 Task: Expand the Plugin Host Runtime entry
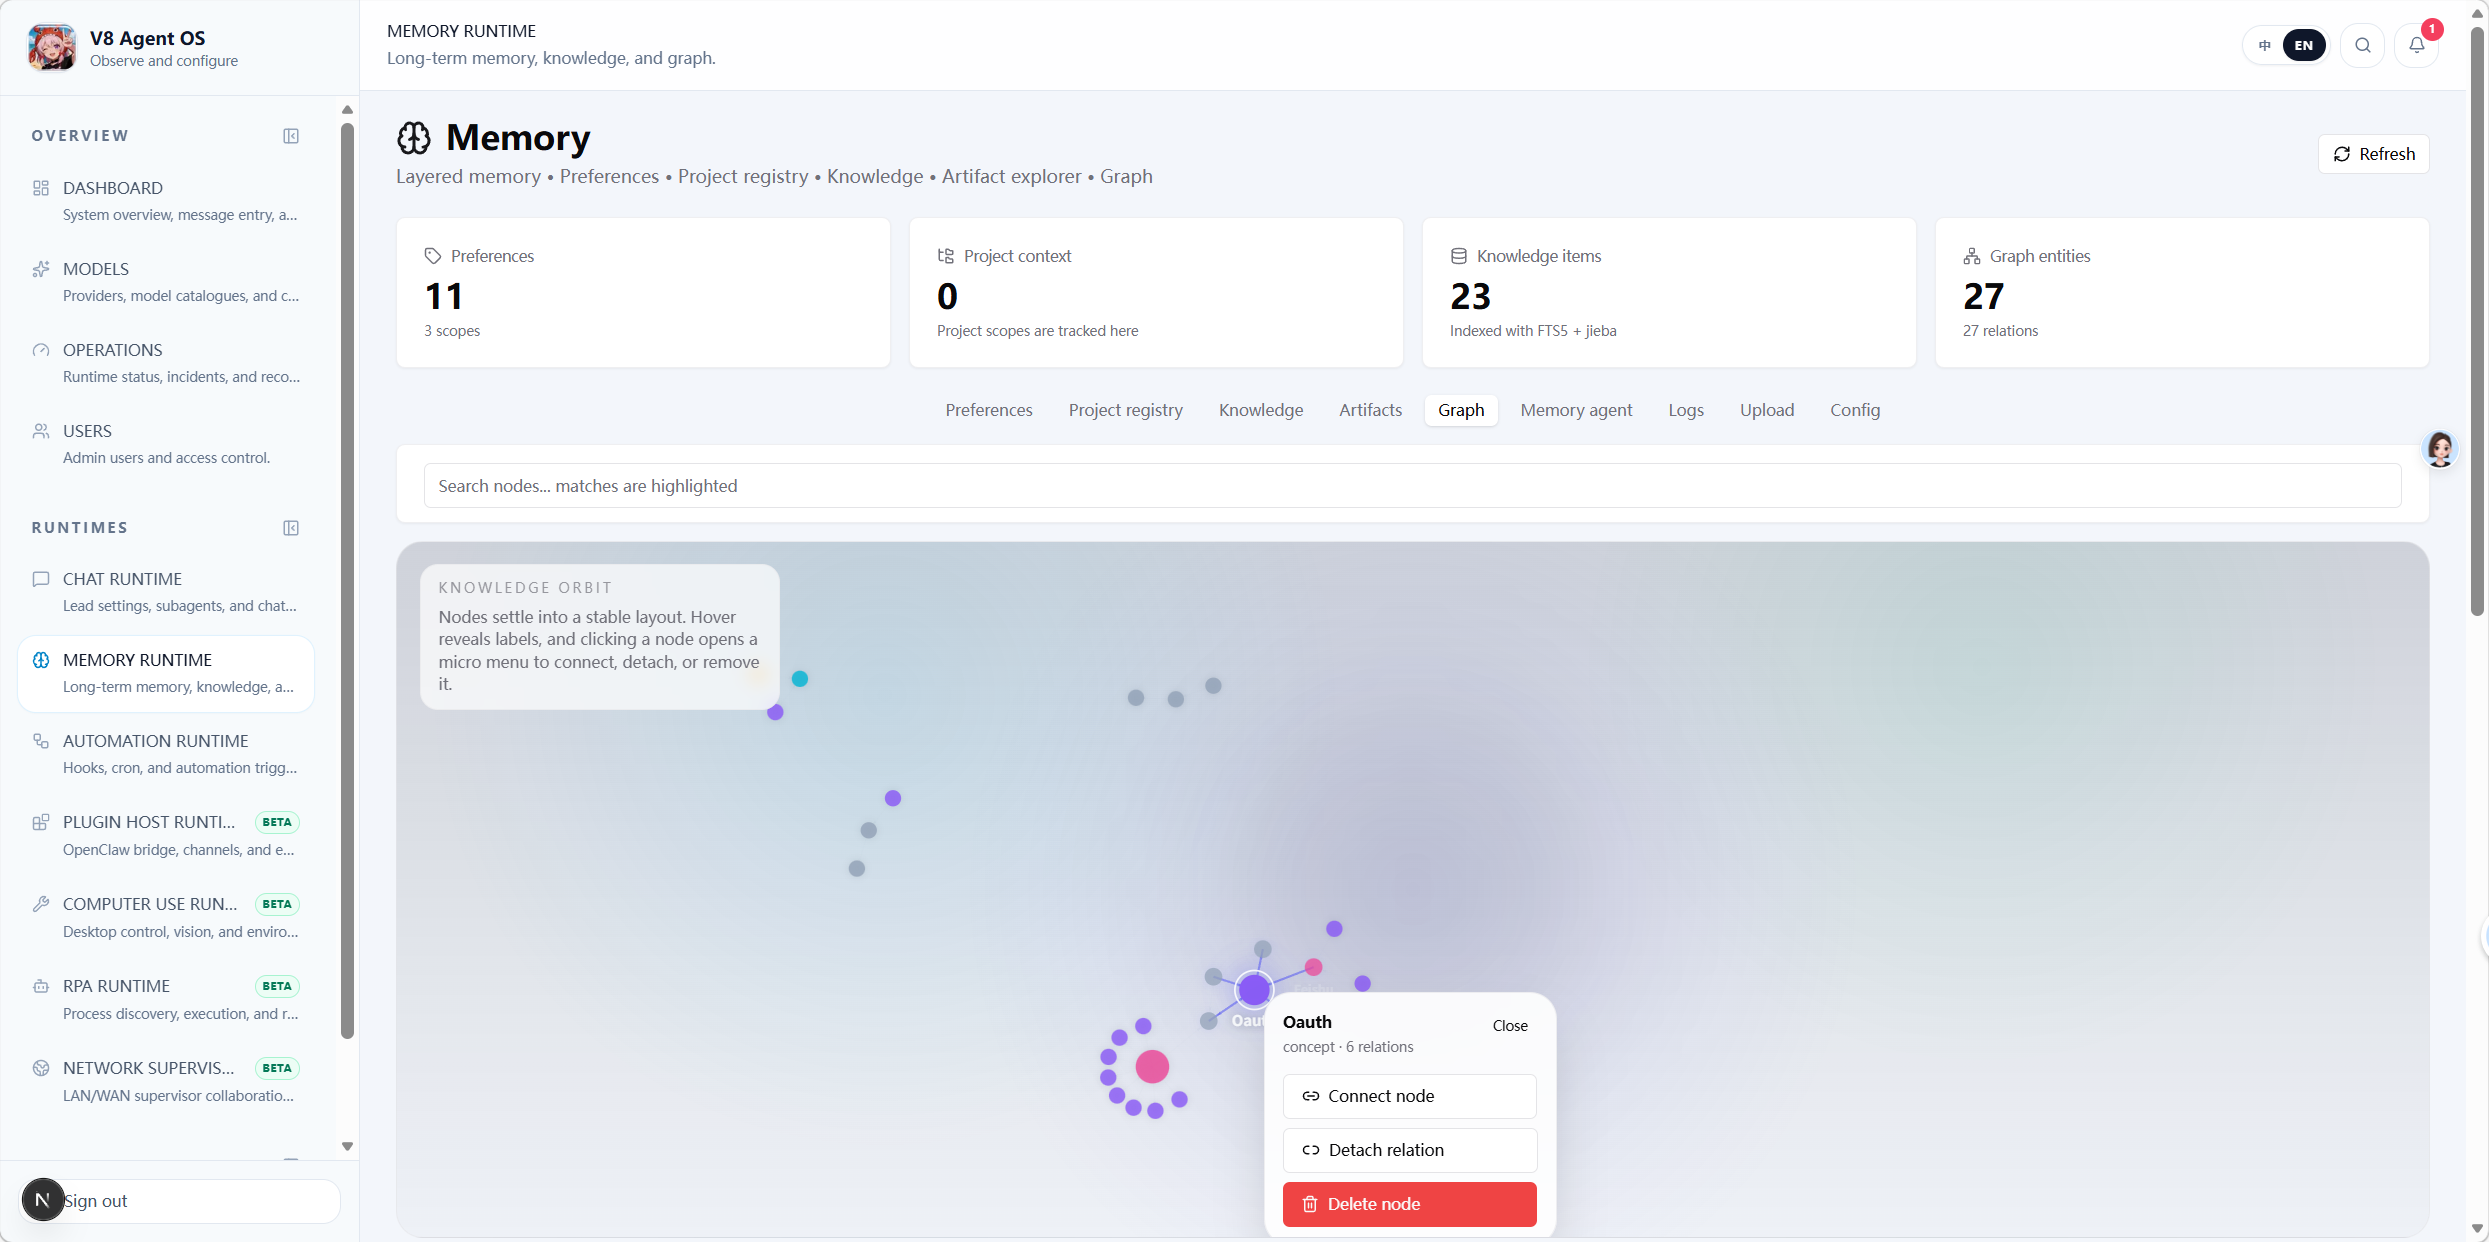pos(148,821)
